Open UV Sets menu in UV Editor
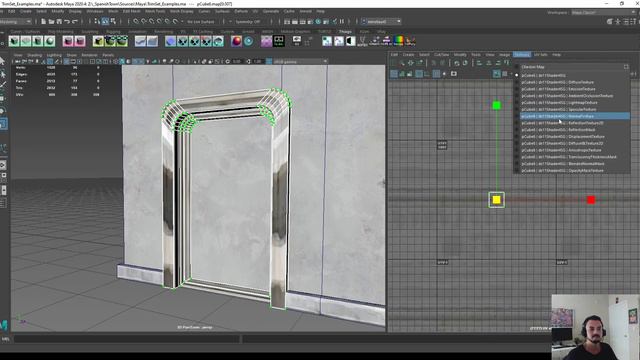This screenshot has width=640, height=360. coord(540,55)
